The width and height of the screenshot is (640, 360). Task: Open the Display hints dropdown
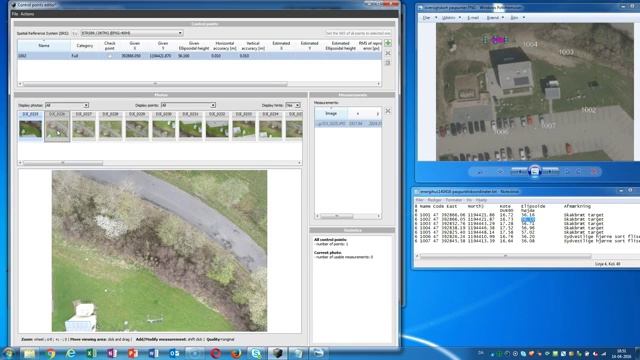coord(293,105)
